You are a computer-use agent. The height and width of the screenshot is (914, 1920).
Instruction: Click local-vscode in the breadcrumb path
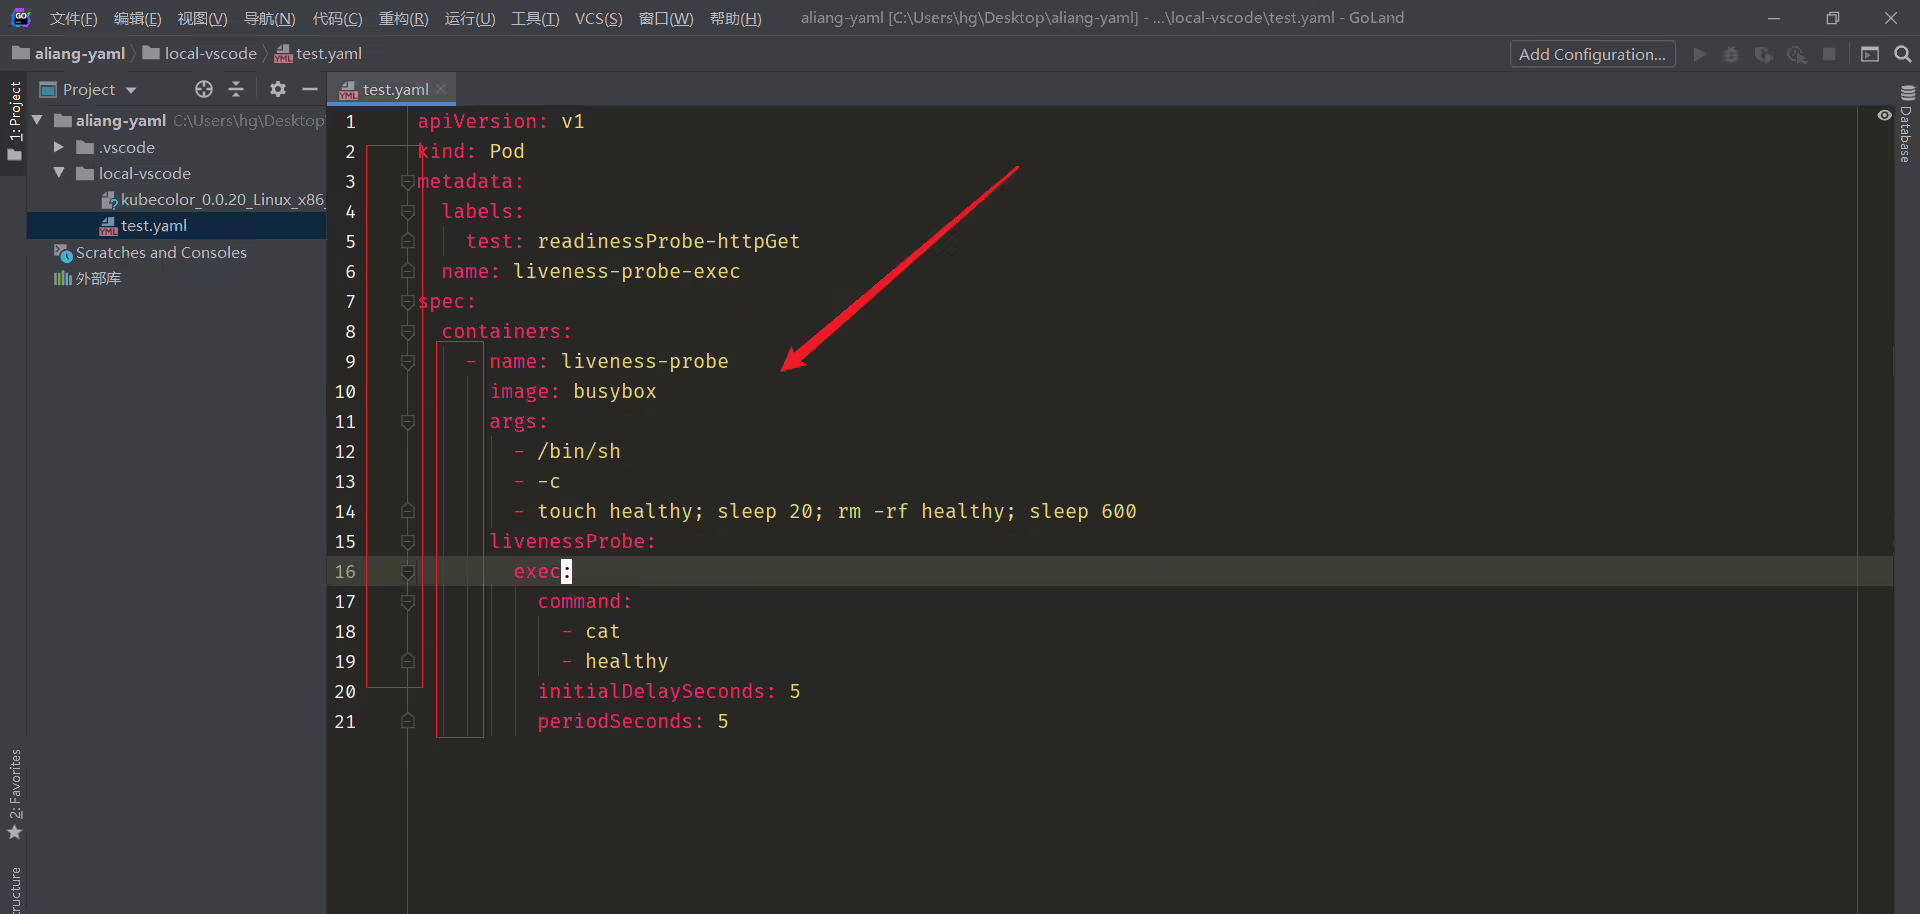pyautogui.click(x=210, y=53)
